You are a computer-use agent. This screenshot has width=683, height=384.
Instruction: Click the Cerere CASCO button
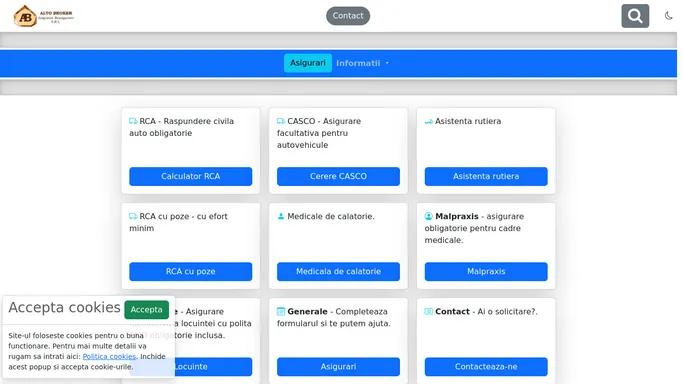(x=338, y=176)
